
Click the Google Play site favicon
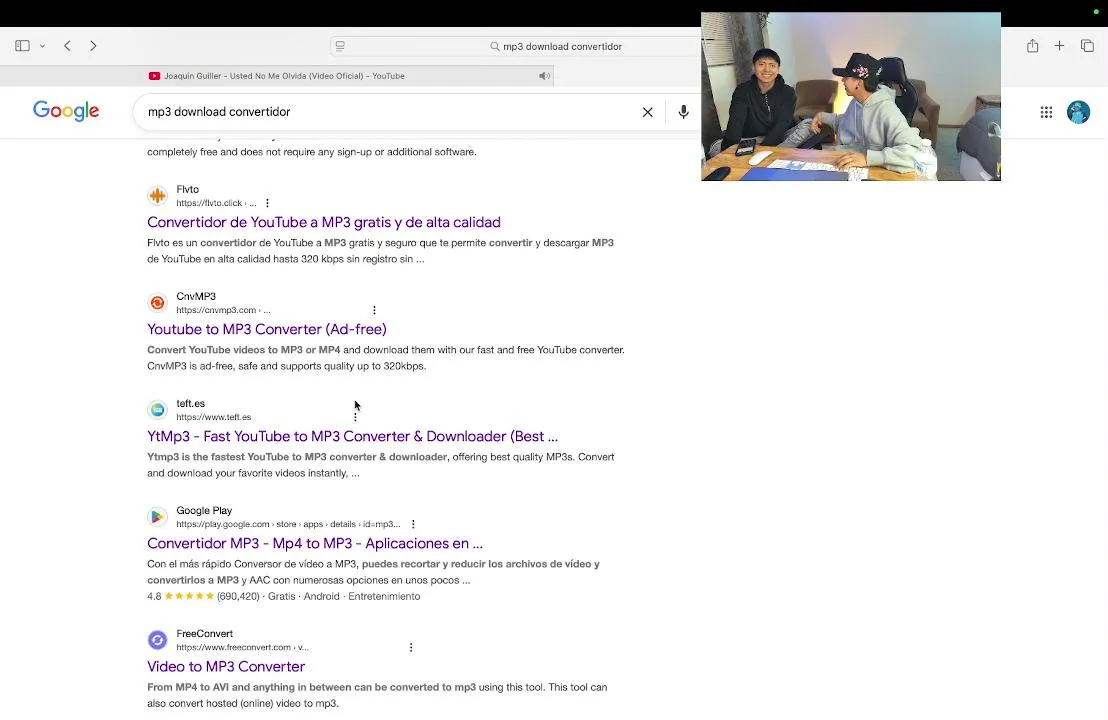coord(158,517)
